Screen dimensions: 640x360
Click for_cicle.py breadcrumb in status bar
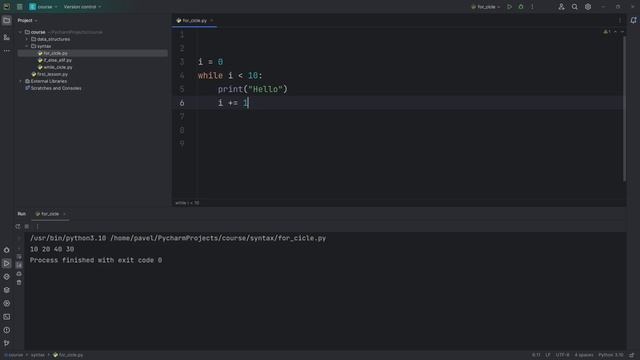[x=68, y=355]
